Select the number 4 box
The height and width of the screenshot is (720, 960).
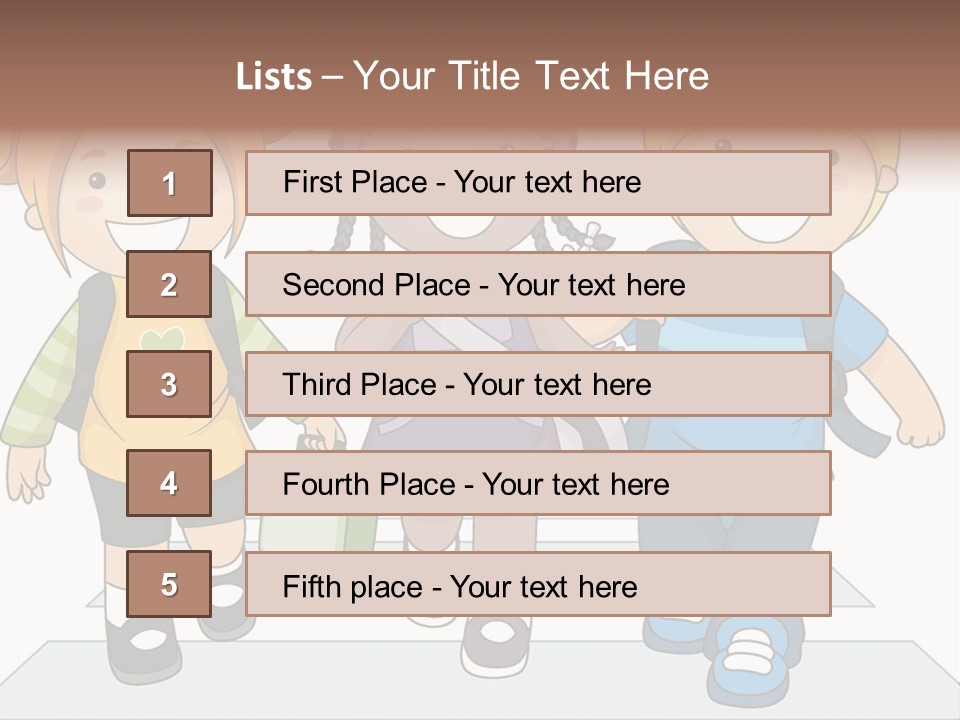click(169, 483)
